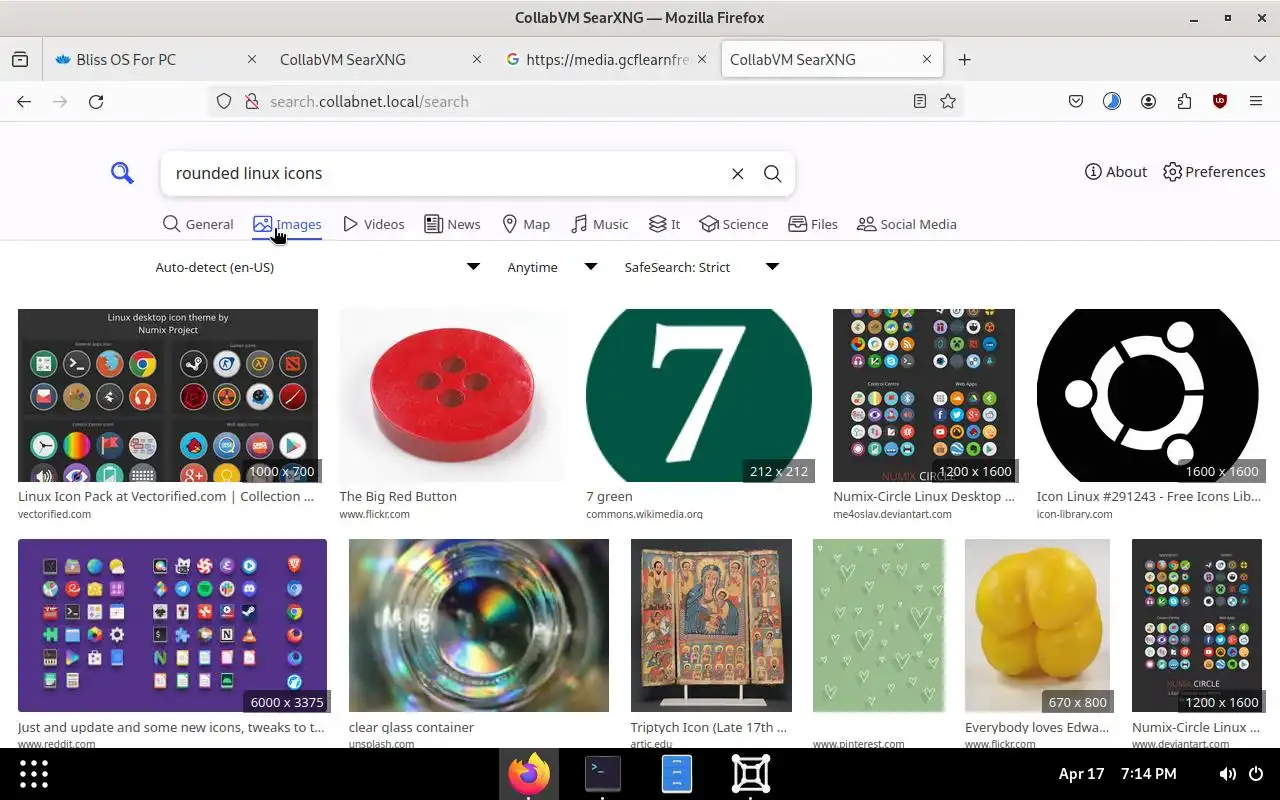Close the active CollabVM SearXNG tab

point(927,59)
